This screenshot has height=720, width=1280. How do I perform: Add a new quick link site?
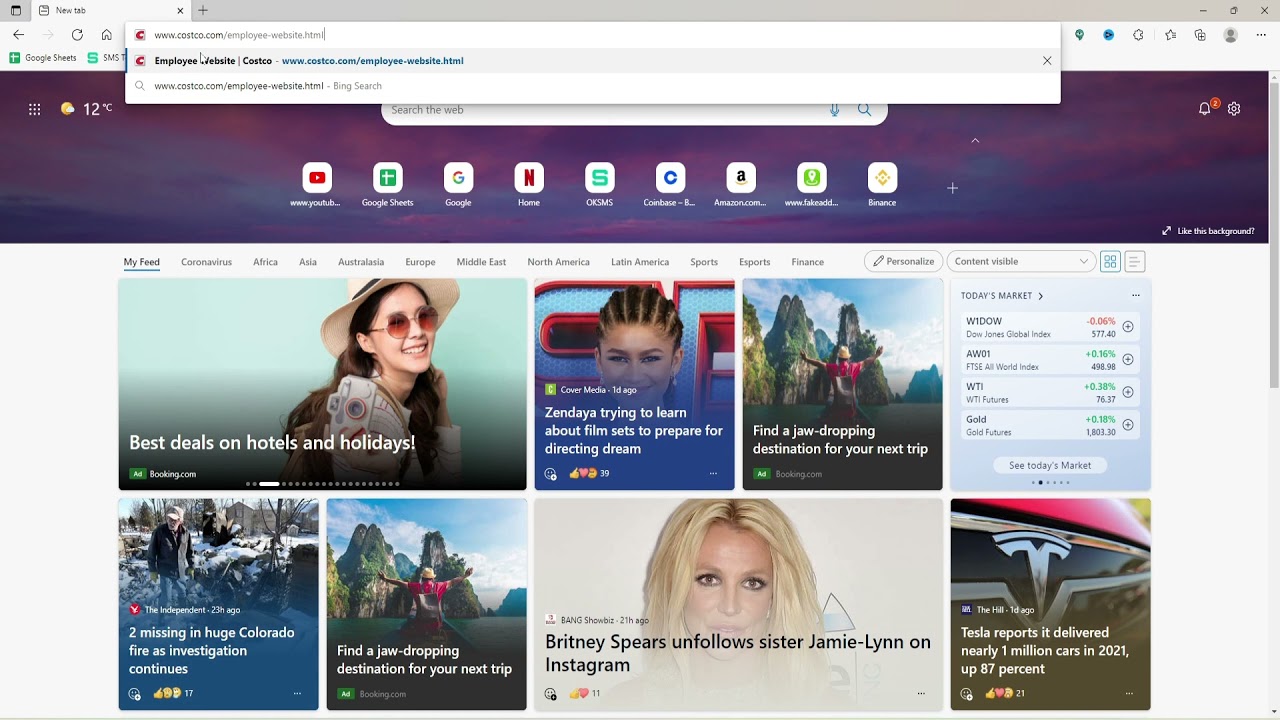952,188
